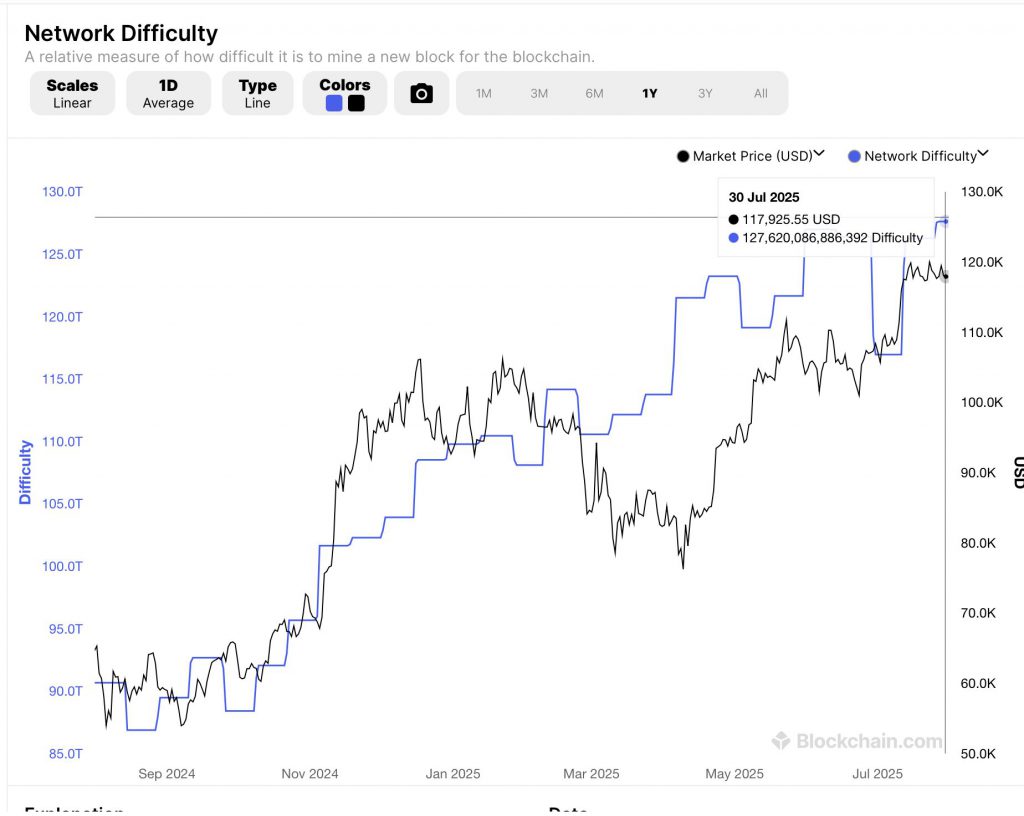Screen dimensions: 1024x816
Task: Click the blue difficulty dot in the tooltip
Action: [735, 238]
